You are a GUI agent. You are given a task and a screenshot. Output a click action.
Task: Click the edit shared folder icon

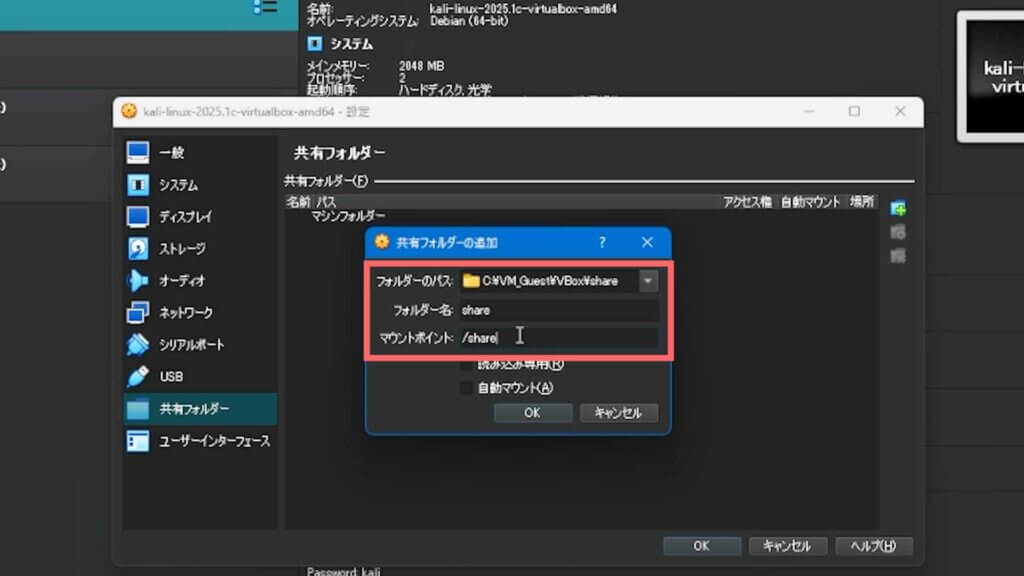(898, 232)
